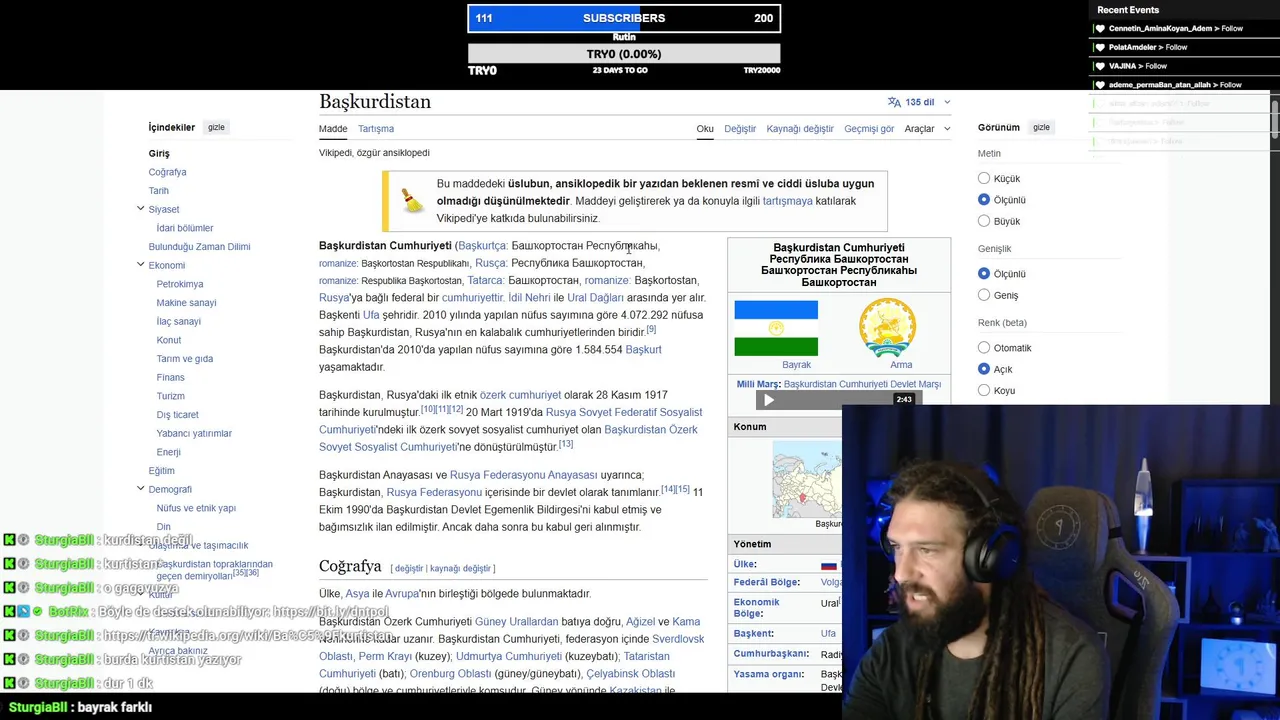Switch to the Madde tab
Viewport: 1280px width, 720px height.
(333, 129)
